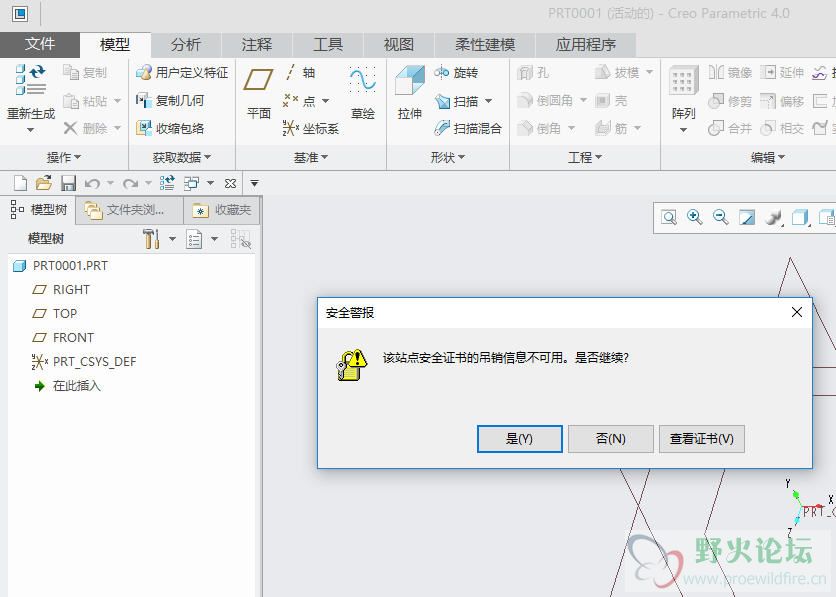Expand Datum (基准) group dropdown
The image size is (836, 597).
[x=311, y=157]
